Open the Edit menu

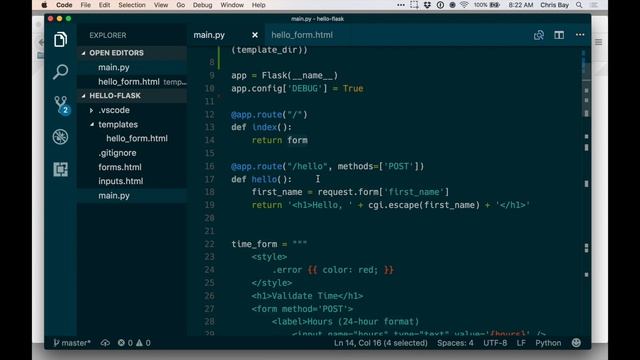tap(104, 5)
